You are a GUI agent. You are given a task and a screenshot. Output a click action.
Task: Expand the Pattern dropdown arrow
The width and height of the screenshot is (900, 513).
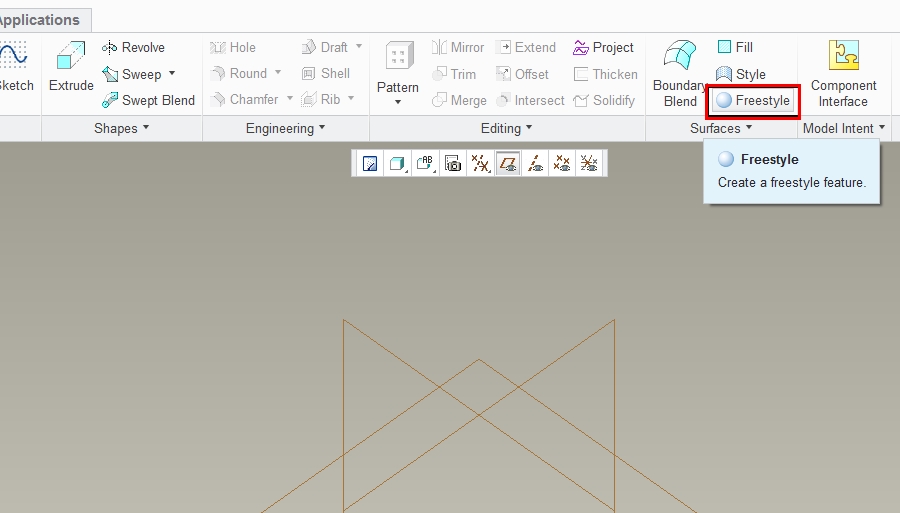click(398, 102)
